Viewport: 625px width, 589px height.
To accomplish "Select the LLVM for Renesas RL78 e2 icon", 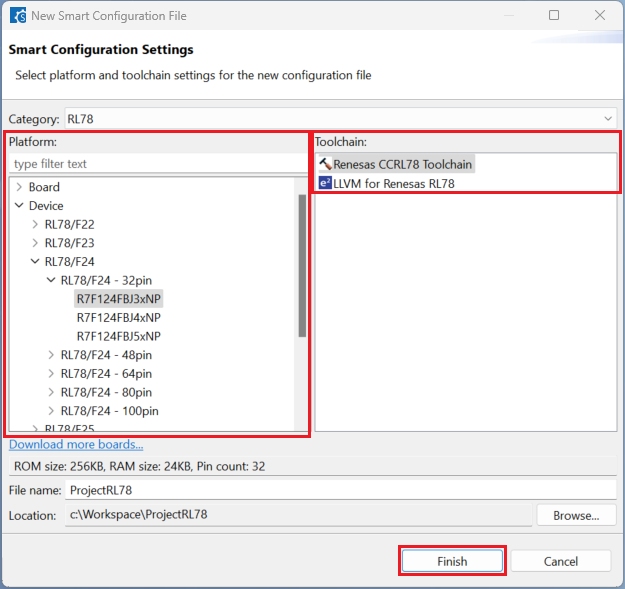I will (x=325, y=183).
